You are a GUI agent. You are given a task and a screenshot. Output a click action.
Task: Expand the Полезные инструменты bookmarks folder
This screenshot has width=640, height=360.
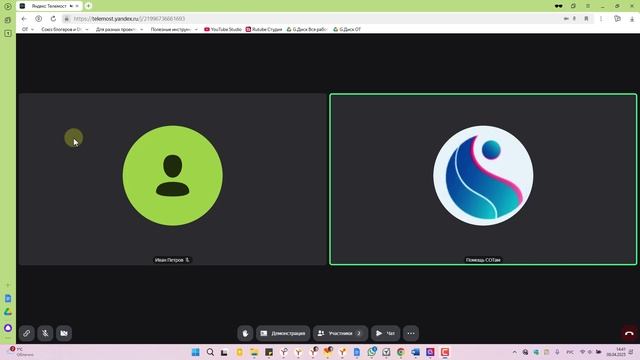(x=174, y=29)
